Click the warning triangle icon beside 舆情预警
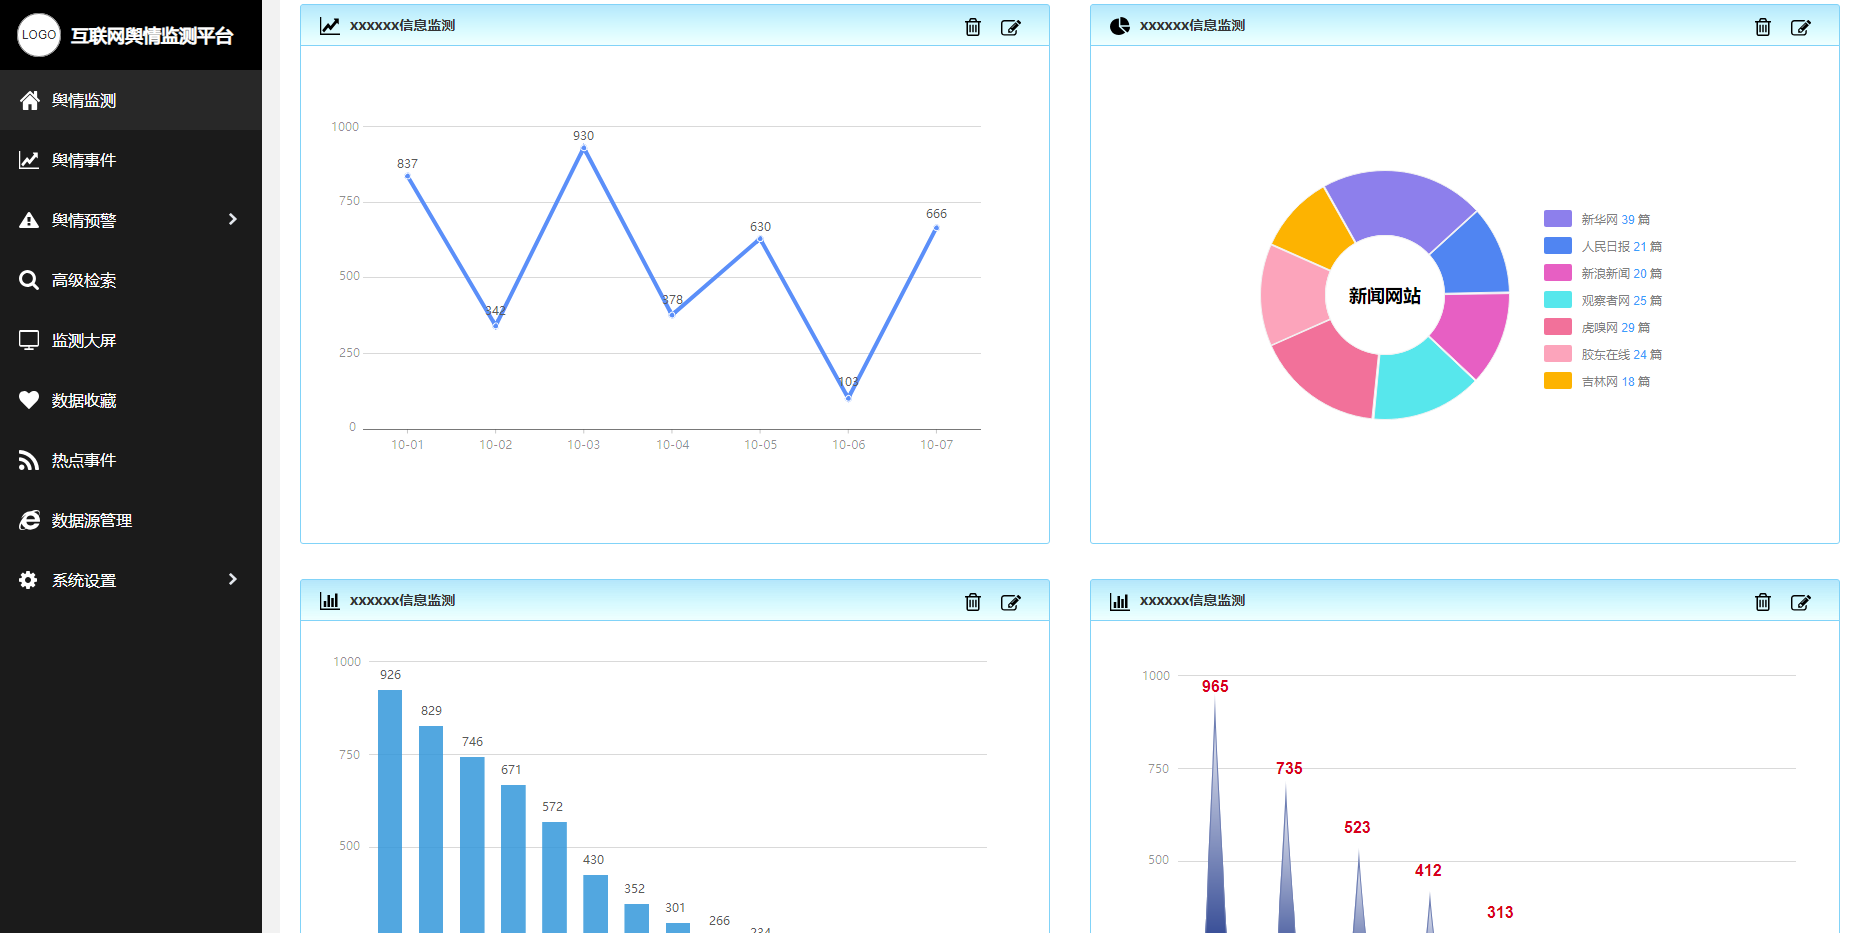Image resolution: width=1859 pixels, height=933 pixels. click(29, 220)
